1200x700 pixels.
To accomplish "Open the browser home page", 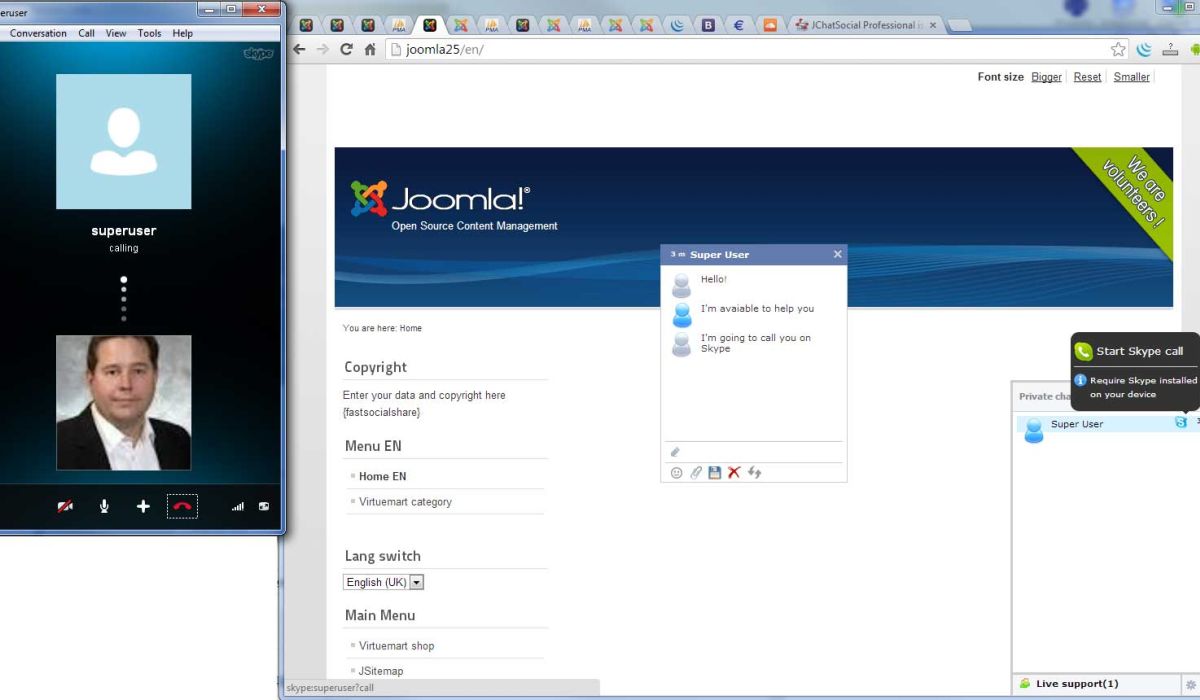I will tap(370, 49).
